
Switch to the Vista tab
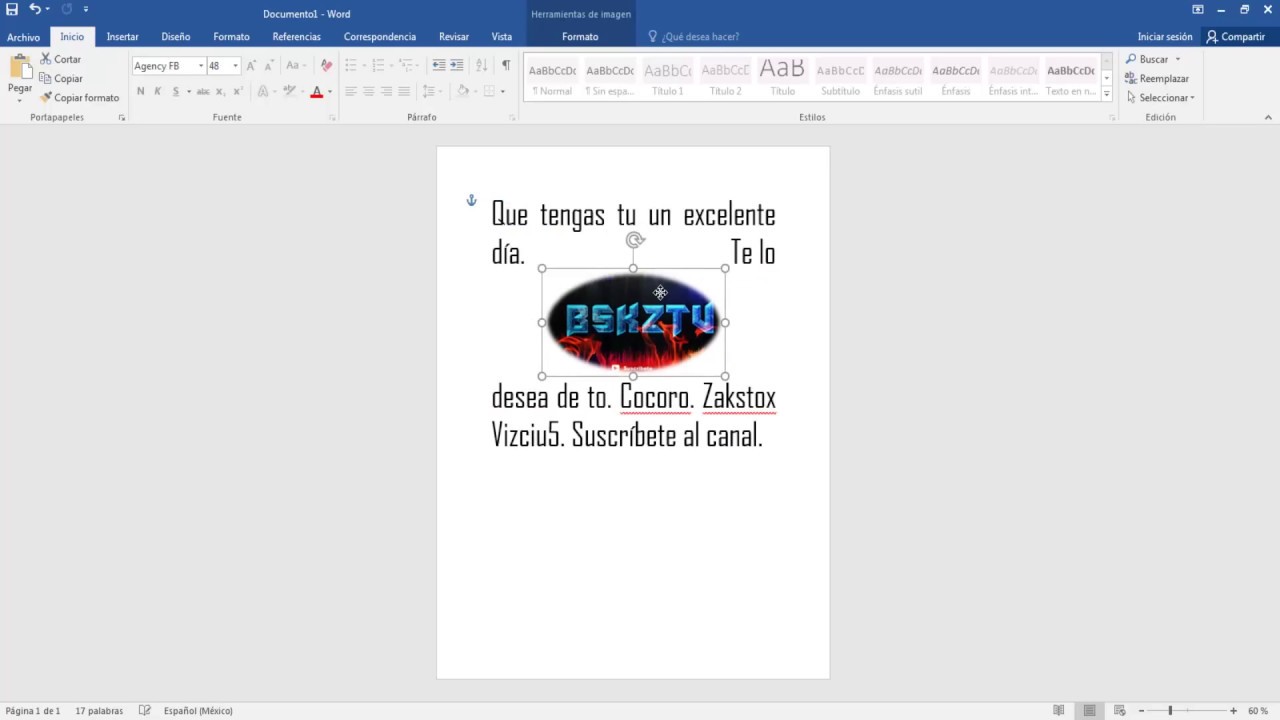click(x=502, y=37)
